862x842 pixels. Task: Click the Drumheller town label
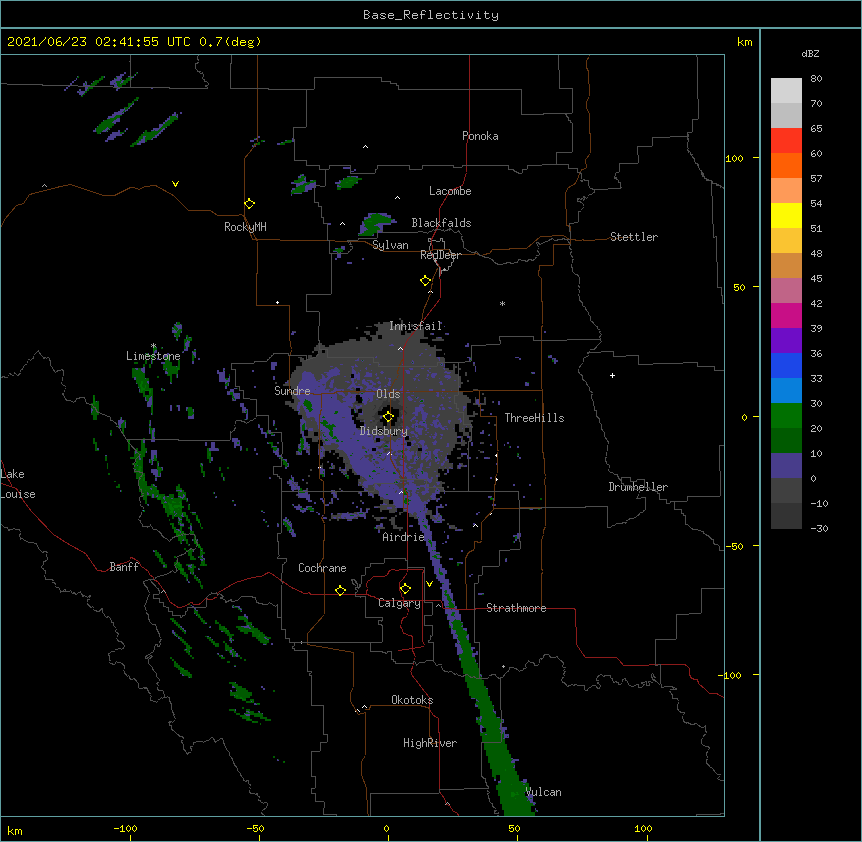[x=638, y=487]
